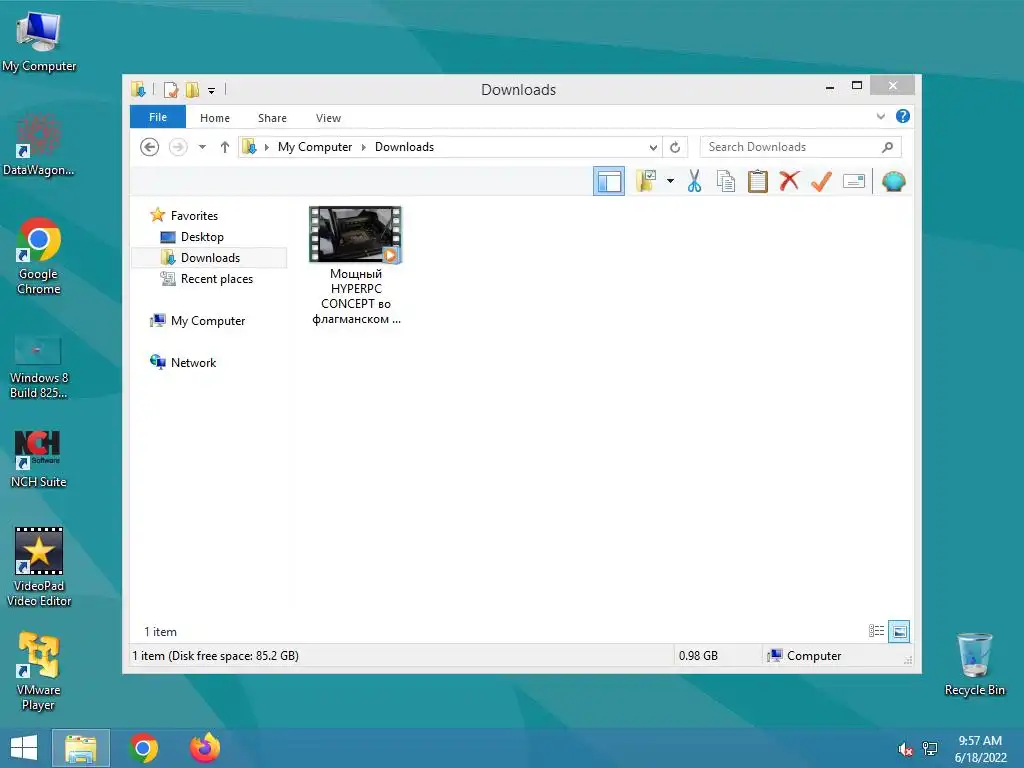Image resolution: width=1024 pixels, height=768 pixels.
Task: Click the email envelope icon in toolbar
Action: [x=854, y=181]
